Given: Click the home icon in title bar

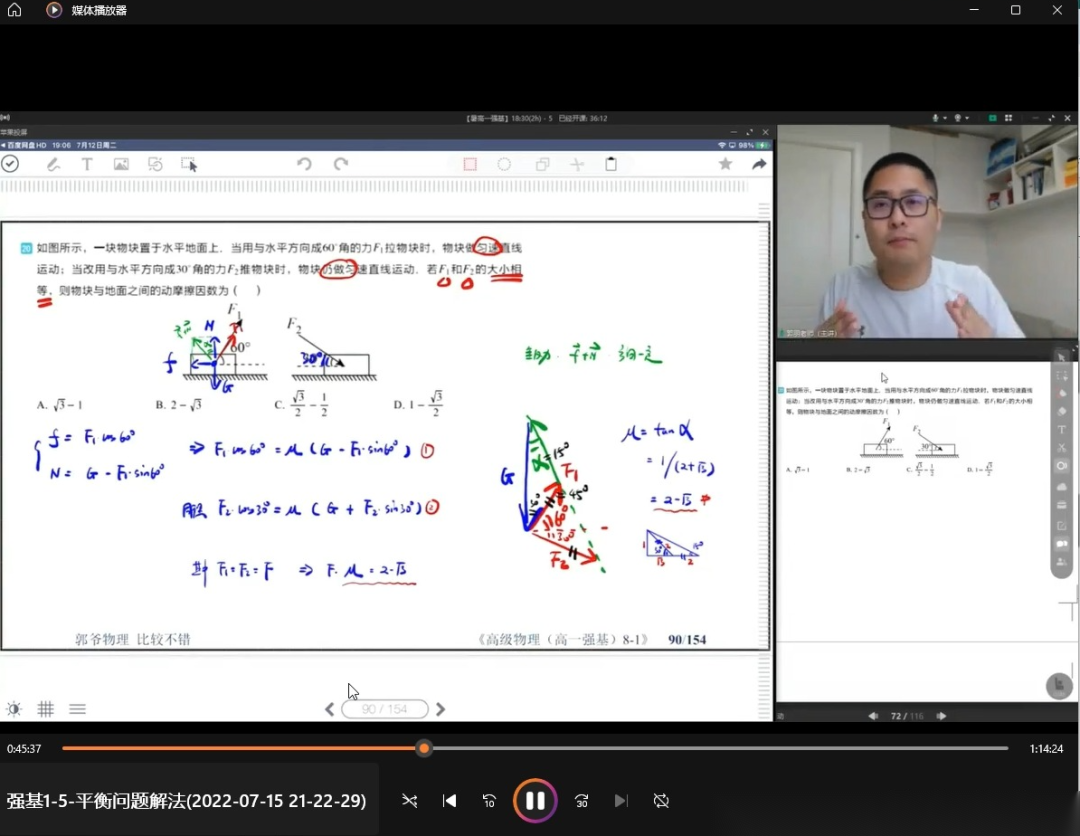Looking at the screenshot, I should point(14,10).
